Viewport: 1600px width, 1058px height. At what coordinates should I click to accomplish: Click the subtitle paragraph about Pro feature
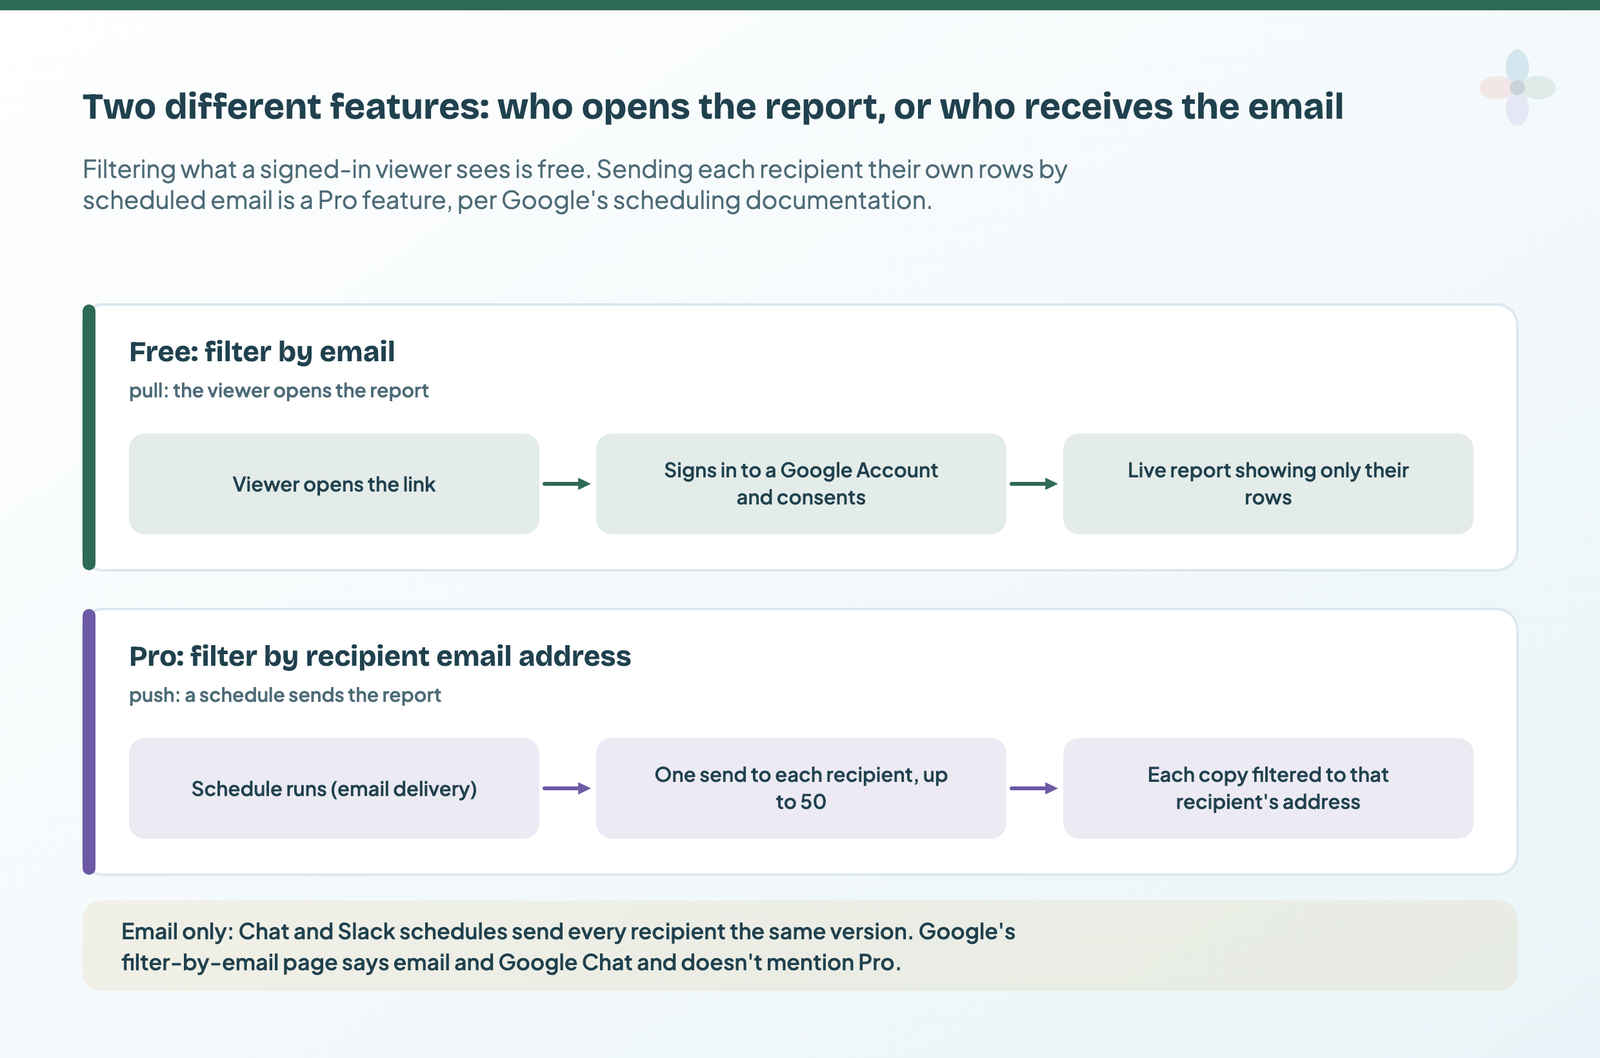pyautogui.click(x=575, y=185)
